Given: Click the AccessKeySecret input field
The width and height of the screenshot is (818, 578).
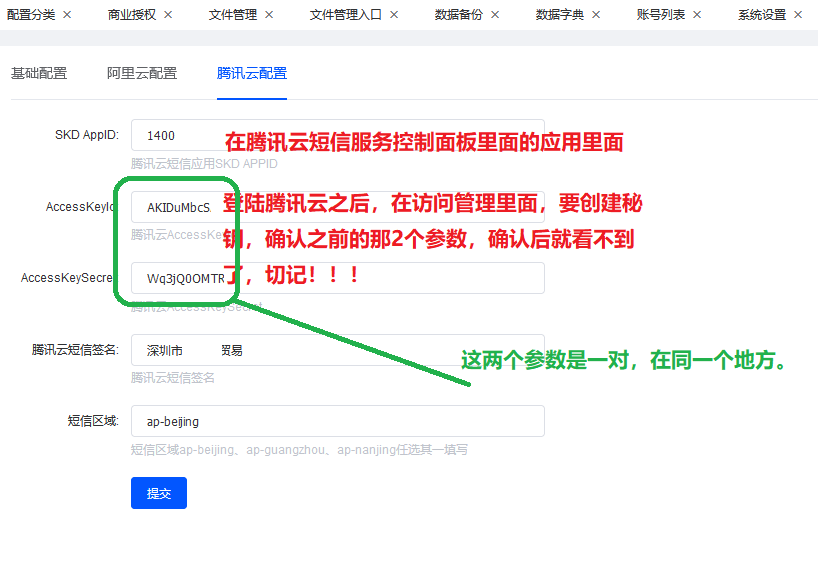Looking at the screenshot, I should [x=180, y=278].
